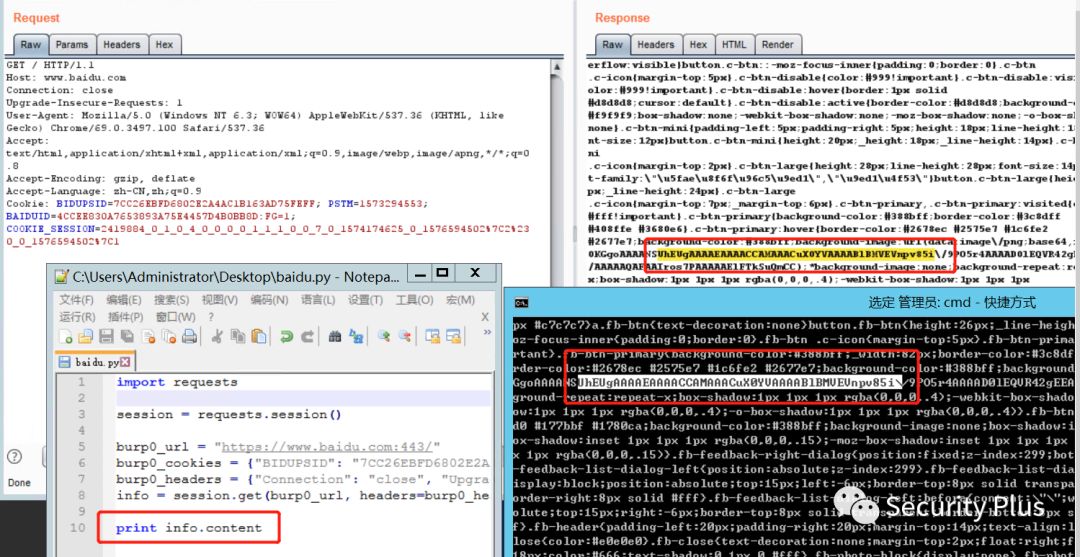Click the cmd window title bar icon
The height and width of the screenshot is (557, 1080).
pyautogui.click(x=522, y=302)
